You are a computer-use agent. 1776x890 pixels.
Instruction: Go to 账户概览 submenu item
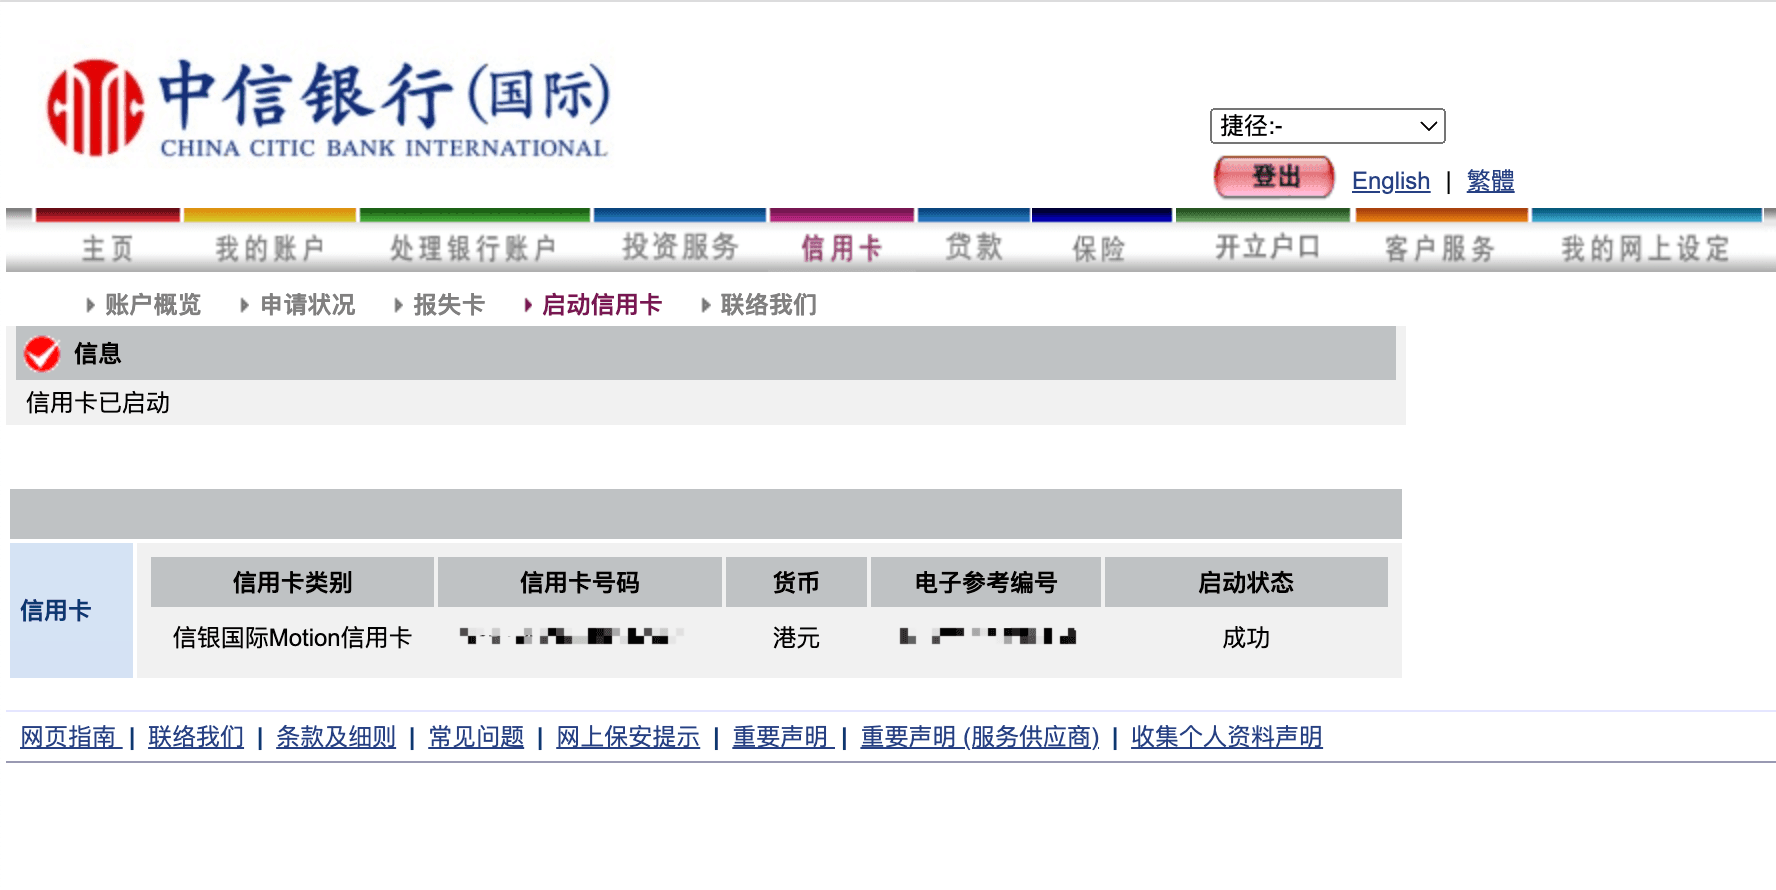click(152, 305)
